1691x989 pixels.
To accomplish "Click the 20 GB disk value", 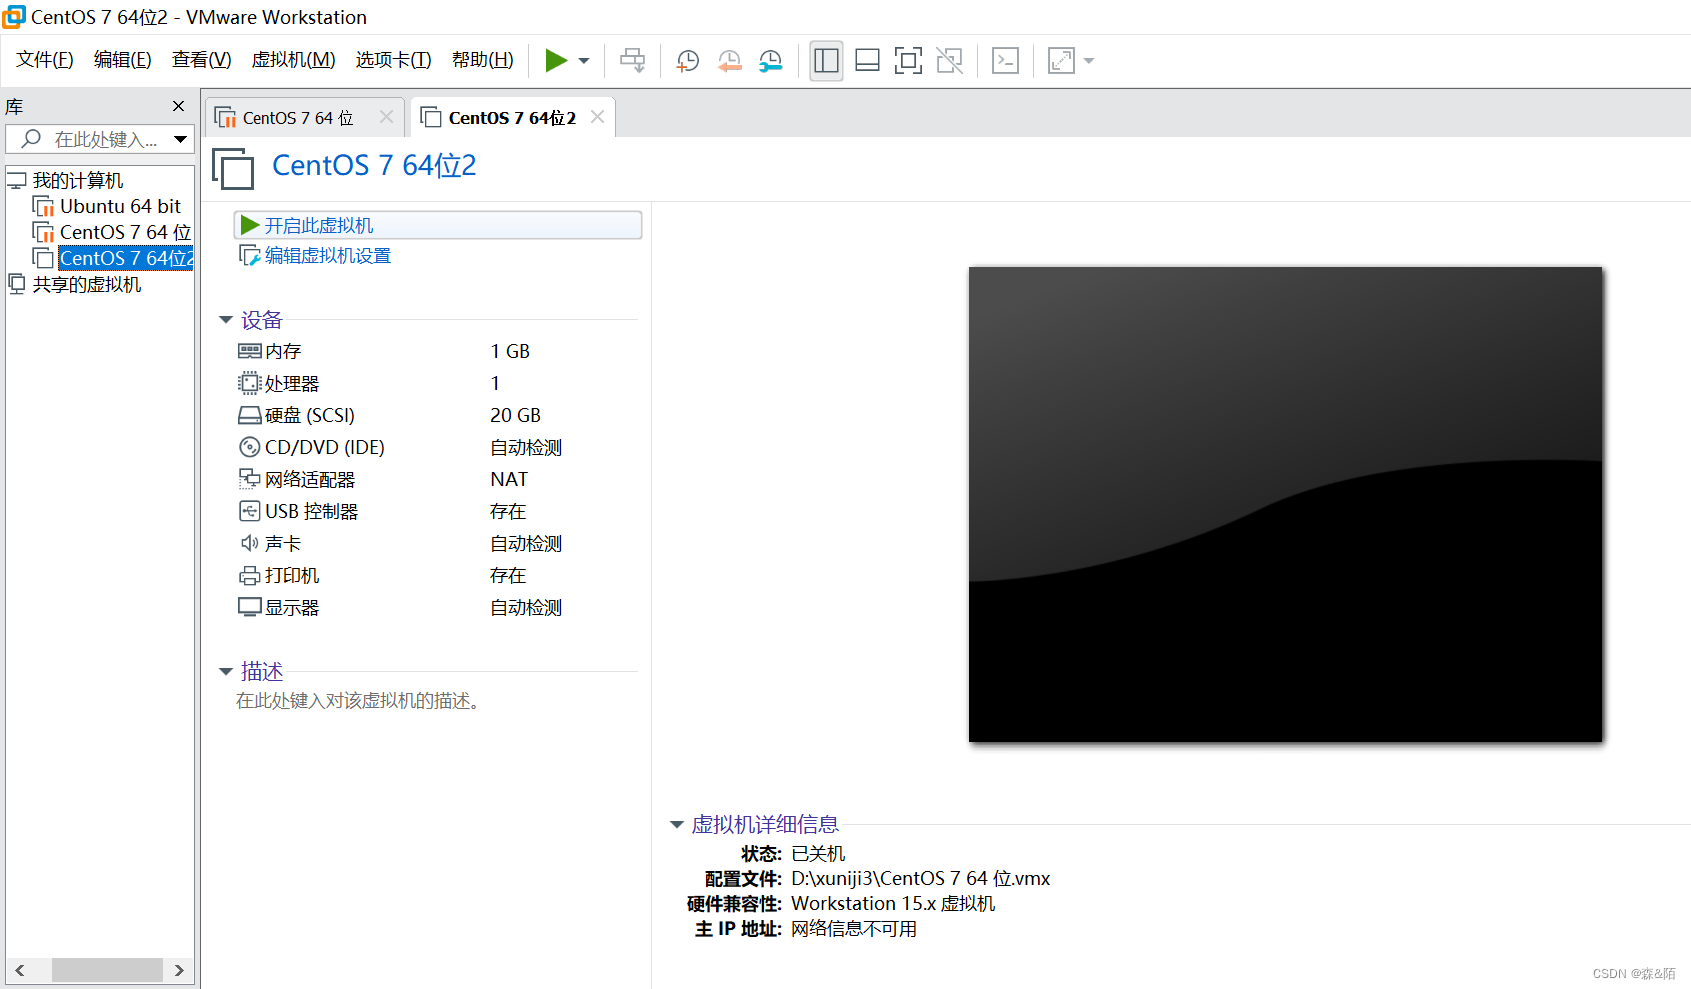I will tap(515, 415).
